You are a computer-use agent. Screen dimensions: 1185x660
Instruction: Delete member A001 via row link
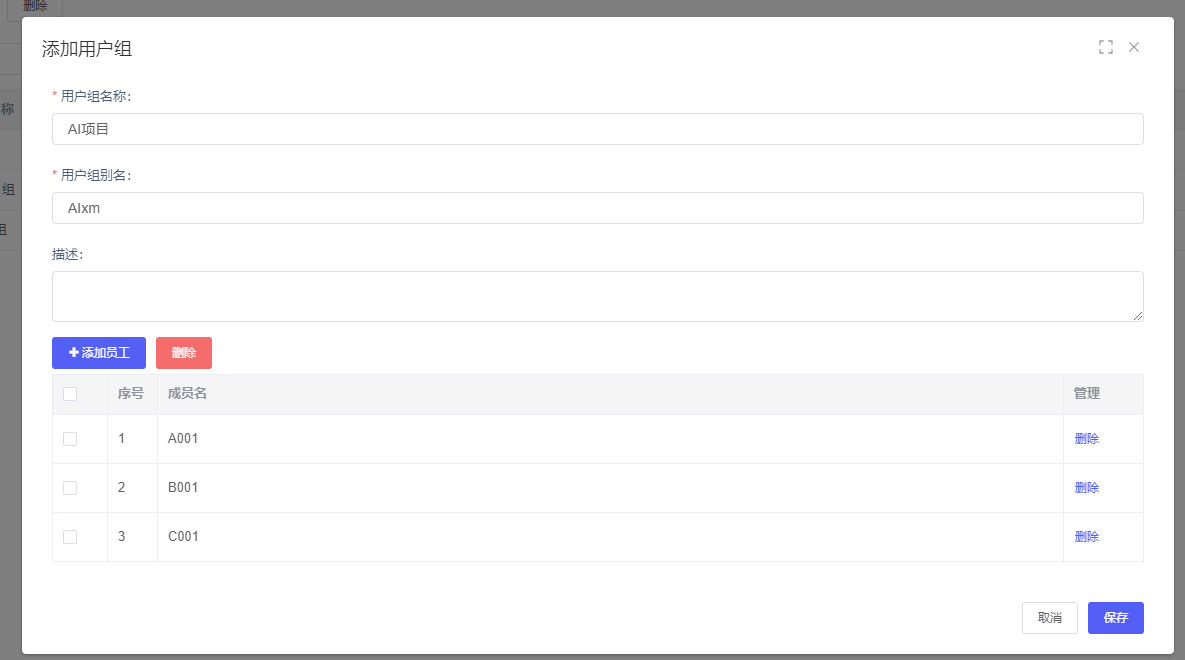point(1086,439)
